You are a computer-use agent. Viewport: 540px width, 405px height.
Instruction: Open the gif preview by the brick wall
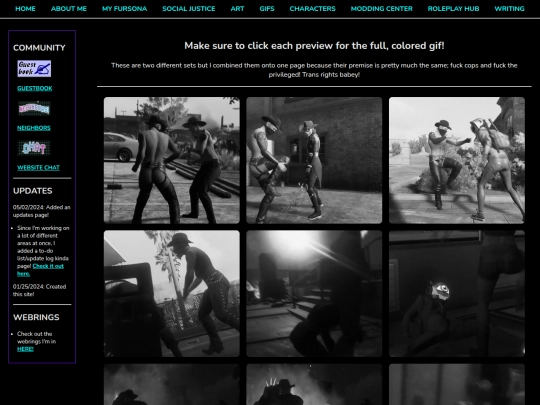pyautogui.click(x=314, y=160)
